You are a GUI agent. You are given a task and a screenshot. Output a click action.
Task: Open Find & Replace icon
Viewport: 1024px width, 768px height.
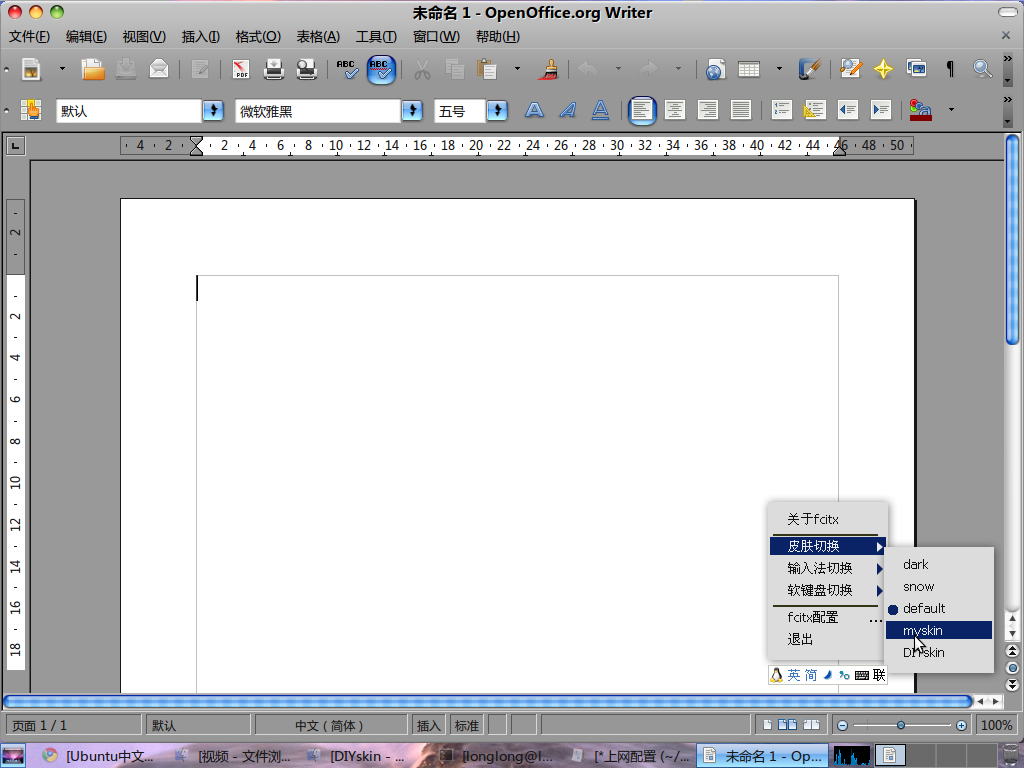pyautogui.click(x=851, y=69)
